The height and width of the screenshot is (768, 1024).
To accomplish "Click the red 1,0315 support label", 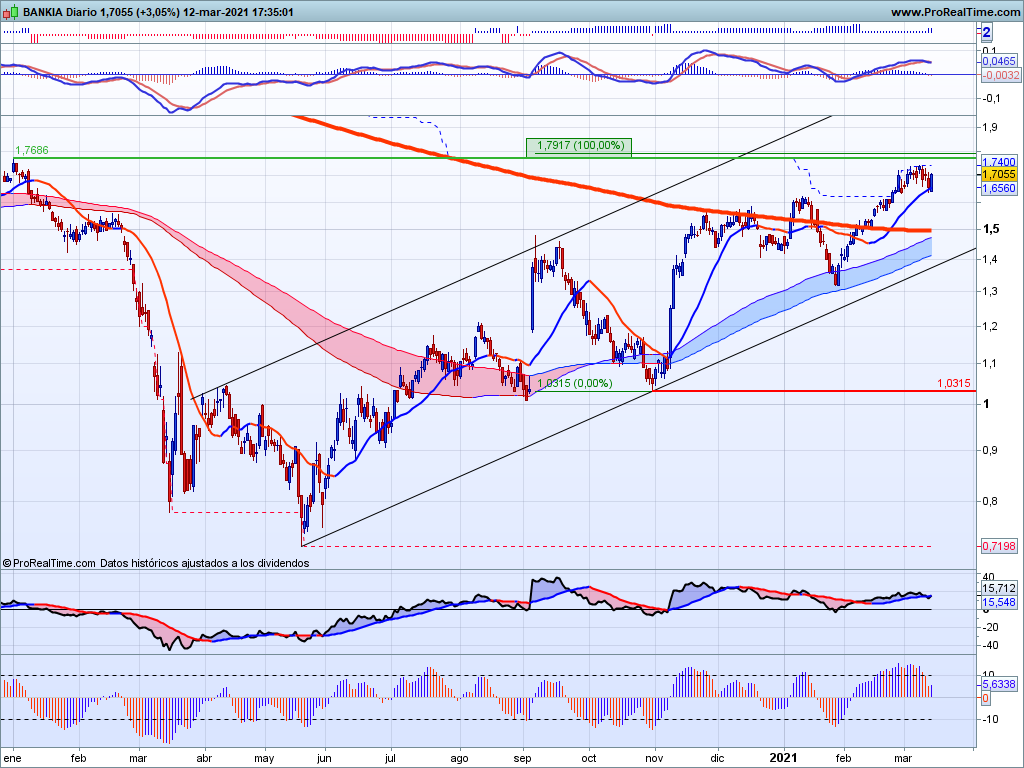I will click(953, 383).
